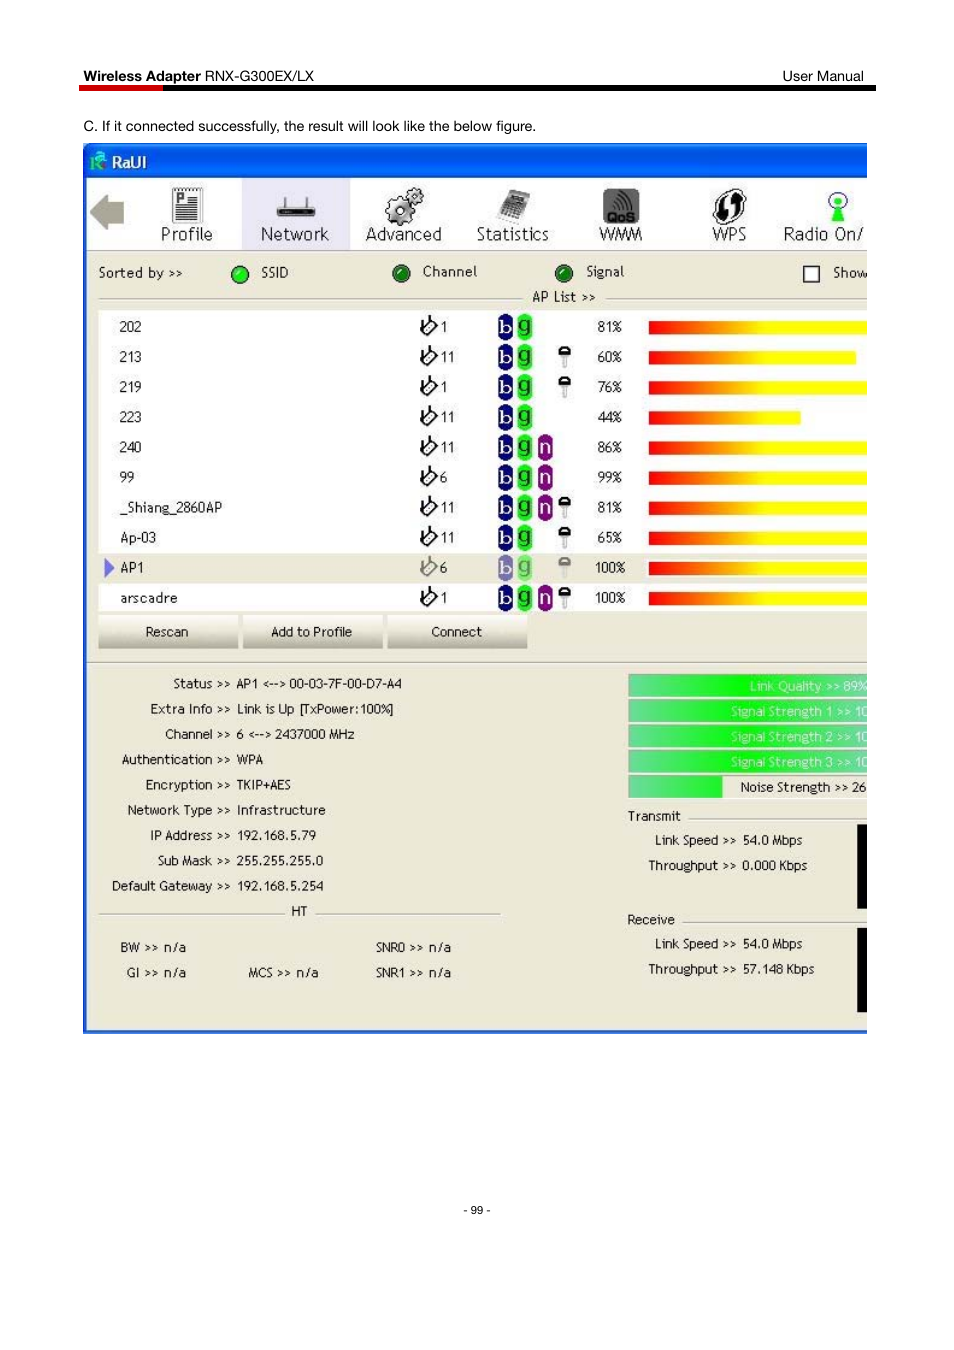Click the 192.168.5.79 IP address value
The width and height of the screenshot is (954, 1350).
(x=276, y=835)
